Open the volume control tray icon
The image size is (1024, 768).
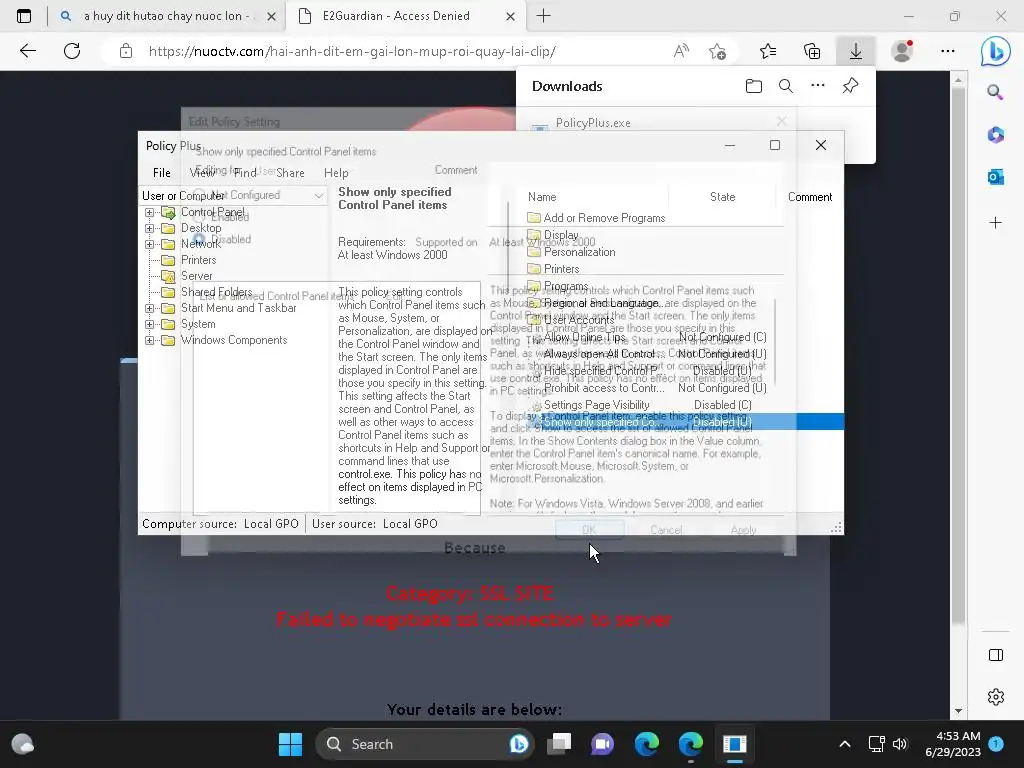tap(900, 744)
